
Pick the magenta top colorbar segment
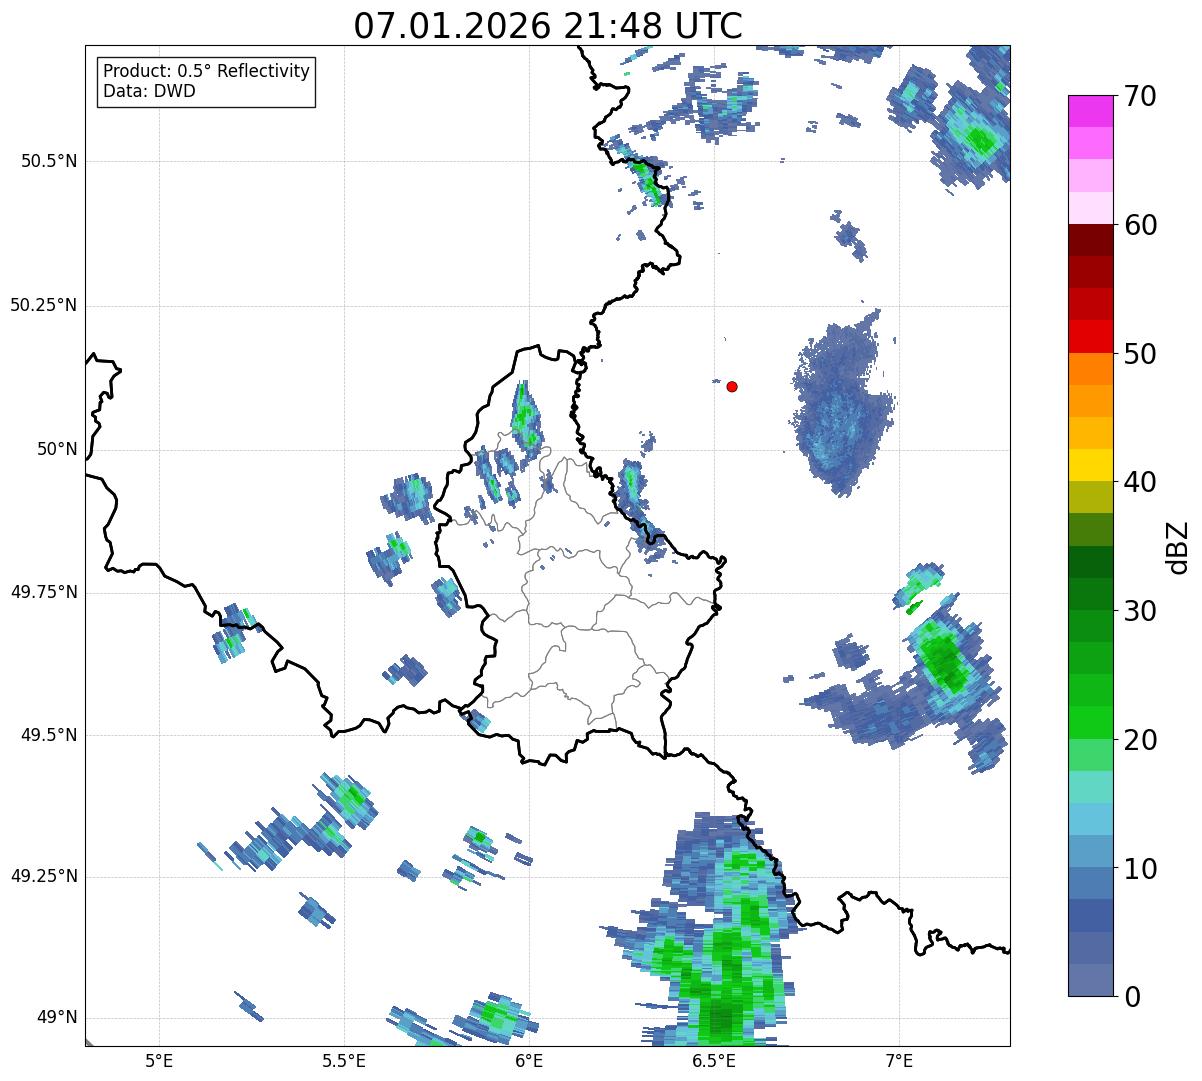[x=1090, y=111]
